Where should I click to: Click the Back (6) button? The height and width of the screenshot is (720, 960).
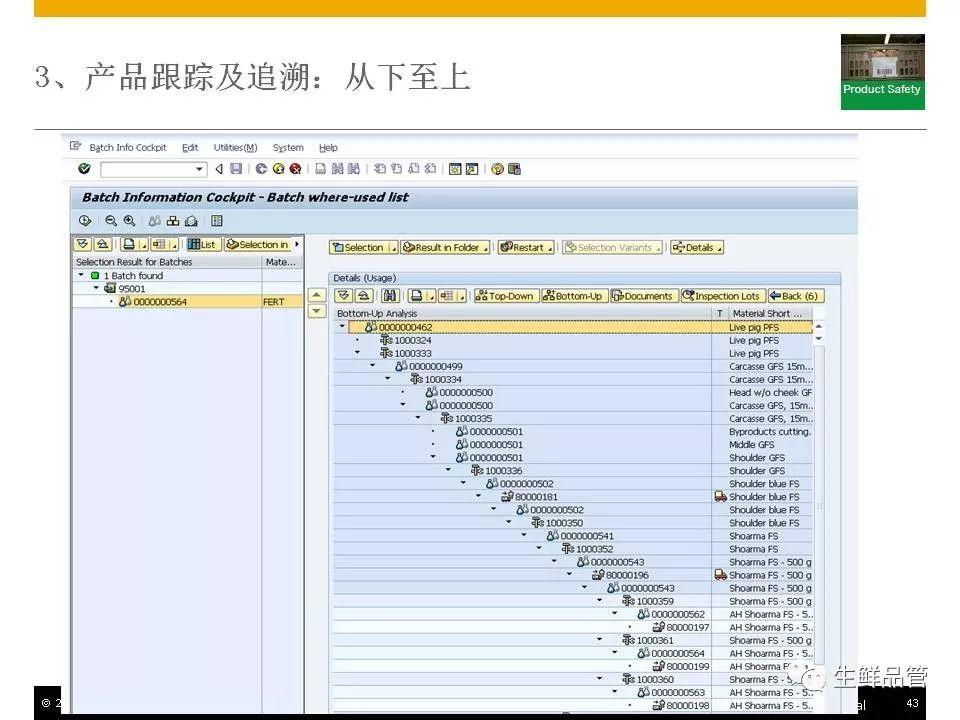(x=795, y=296)
